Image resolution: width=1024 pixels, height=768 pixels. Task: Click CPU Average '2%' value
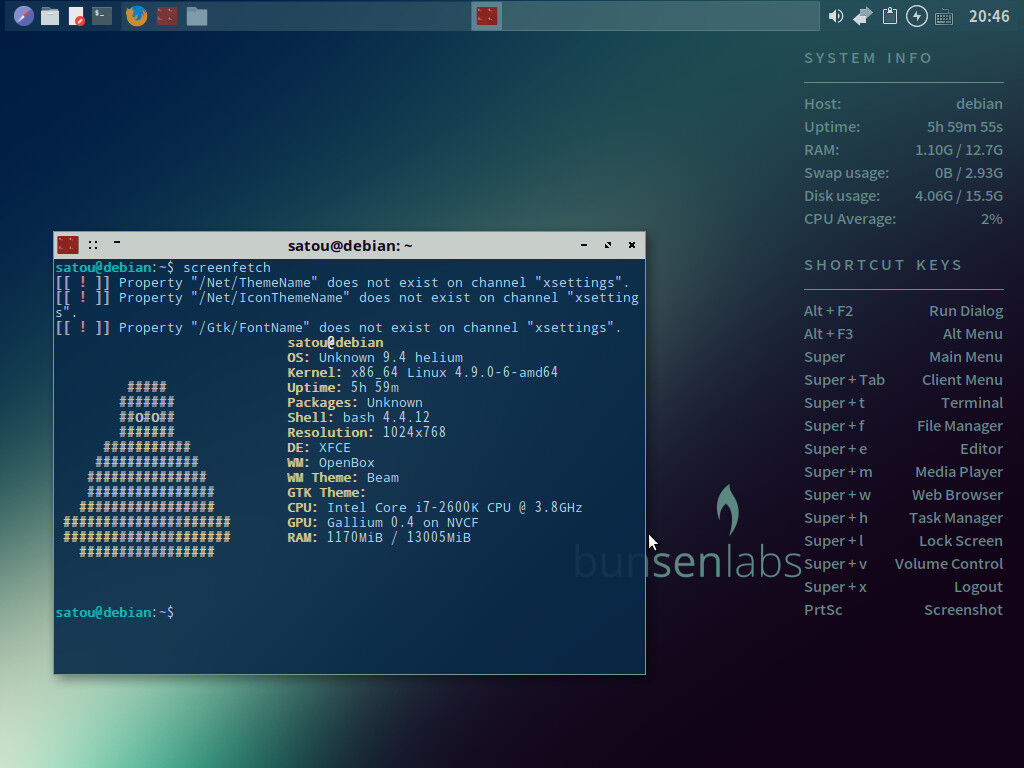coord(991,219)
